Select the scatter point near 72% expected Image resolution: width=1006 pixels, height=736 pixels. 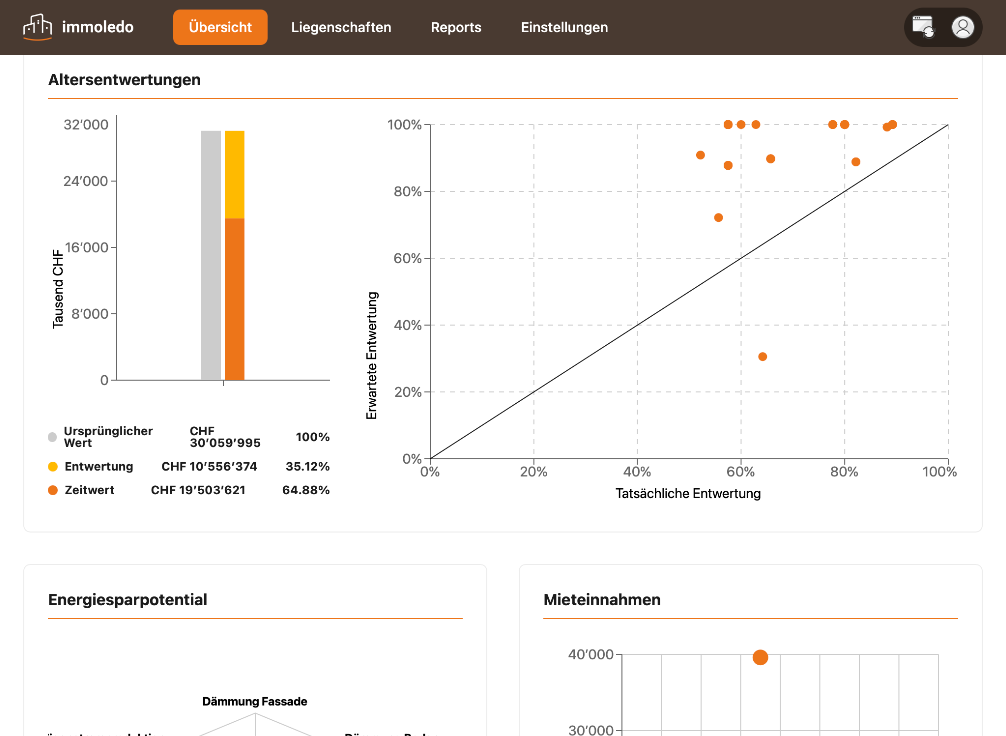click(719, 218)
